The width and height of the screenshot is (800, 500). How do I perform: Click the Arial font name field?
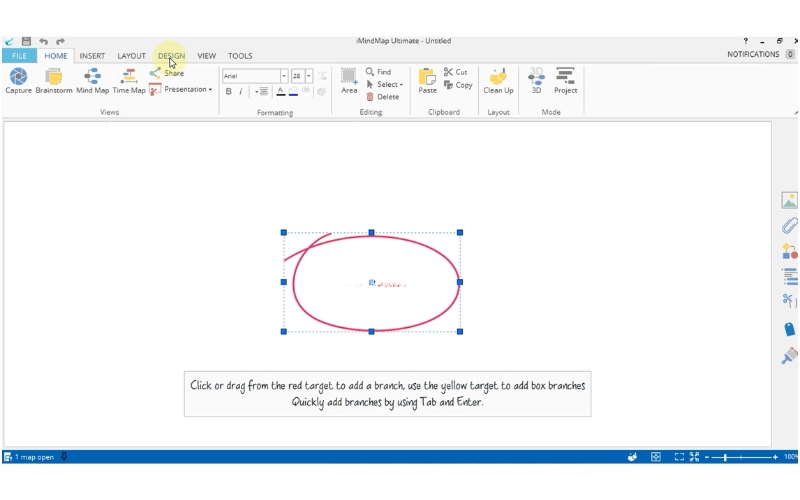point(251,76)
